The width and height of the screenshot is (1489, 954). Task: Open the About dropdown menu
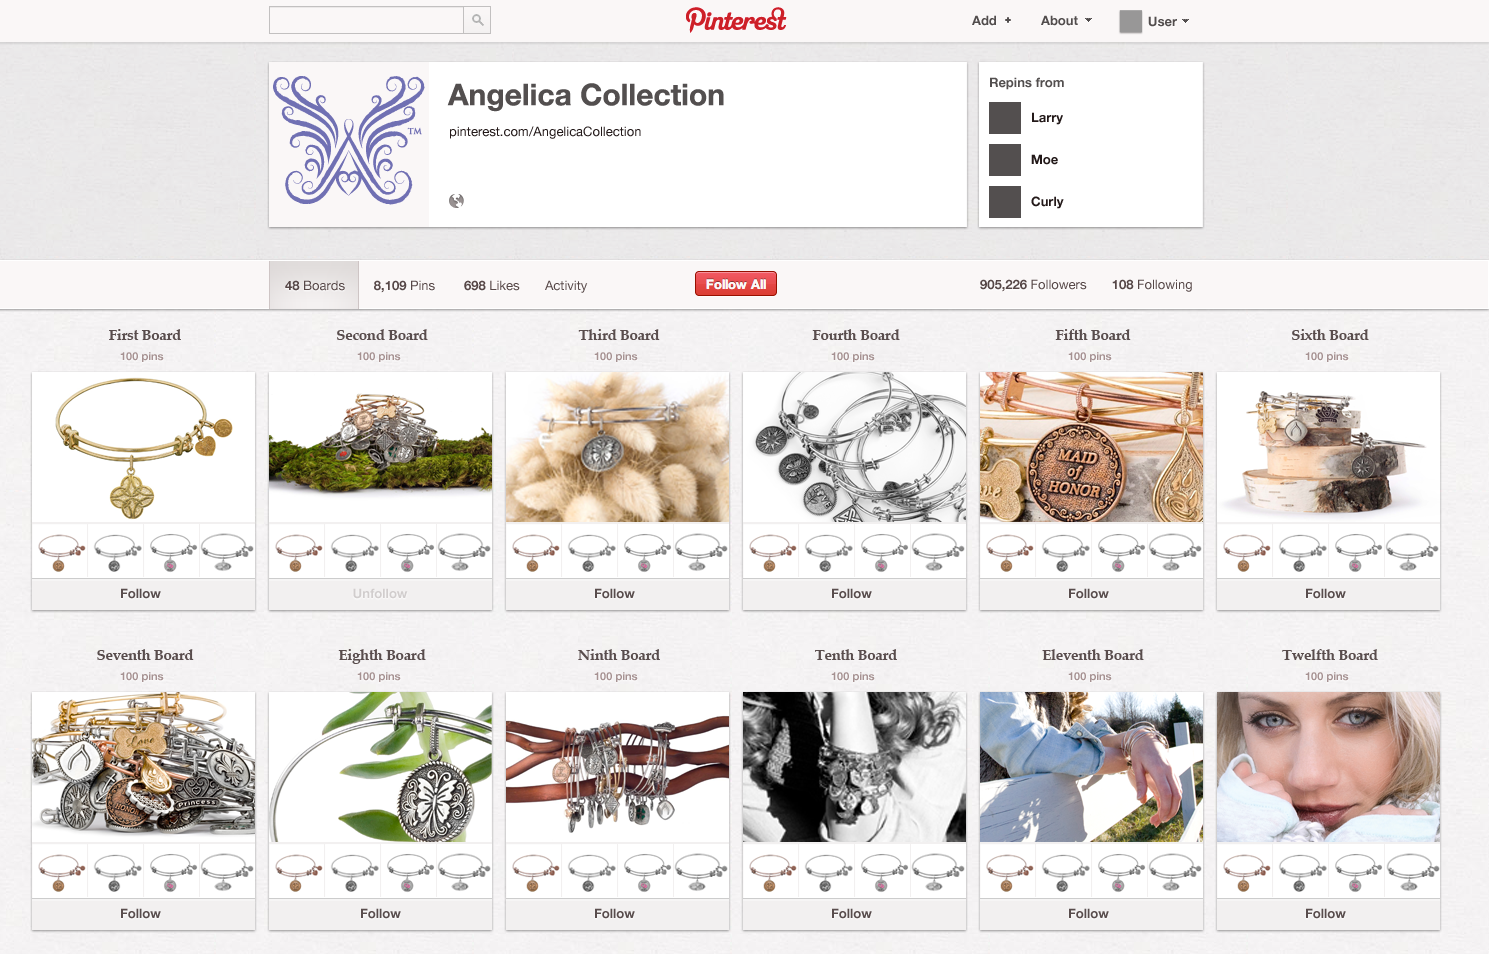tap(1066, 21)
